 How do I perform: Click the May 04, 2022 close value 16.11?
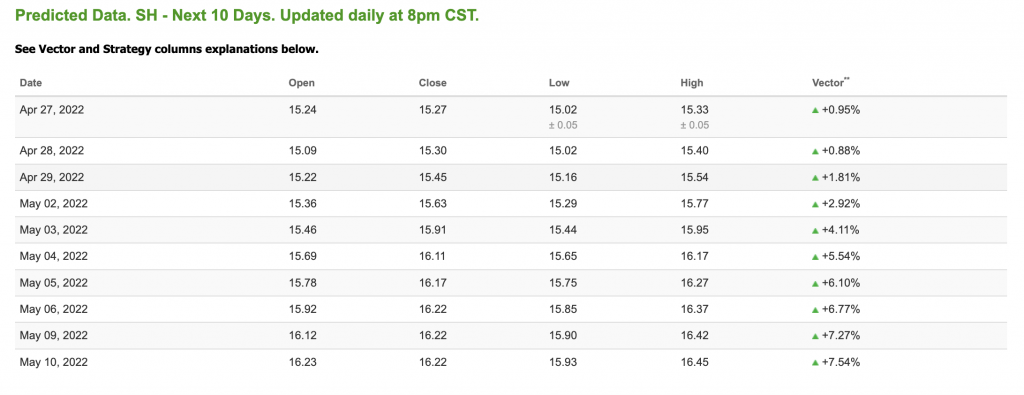coord(432,257)
